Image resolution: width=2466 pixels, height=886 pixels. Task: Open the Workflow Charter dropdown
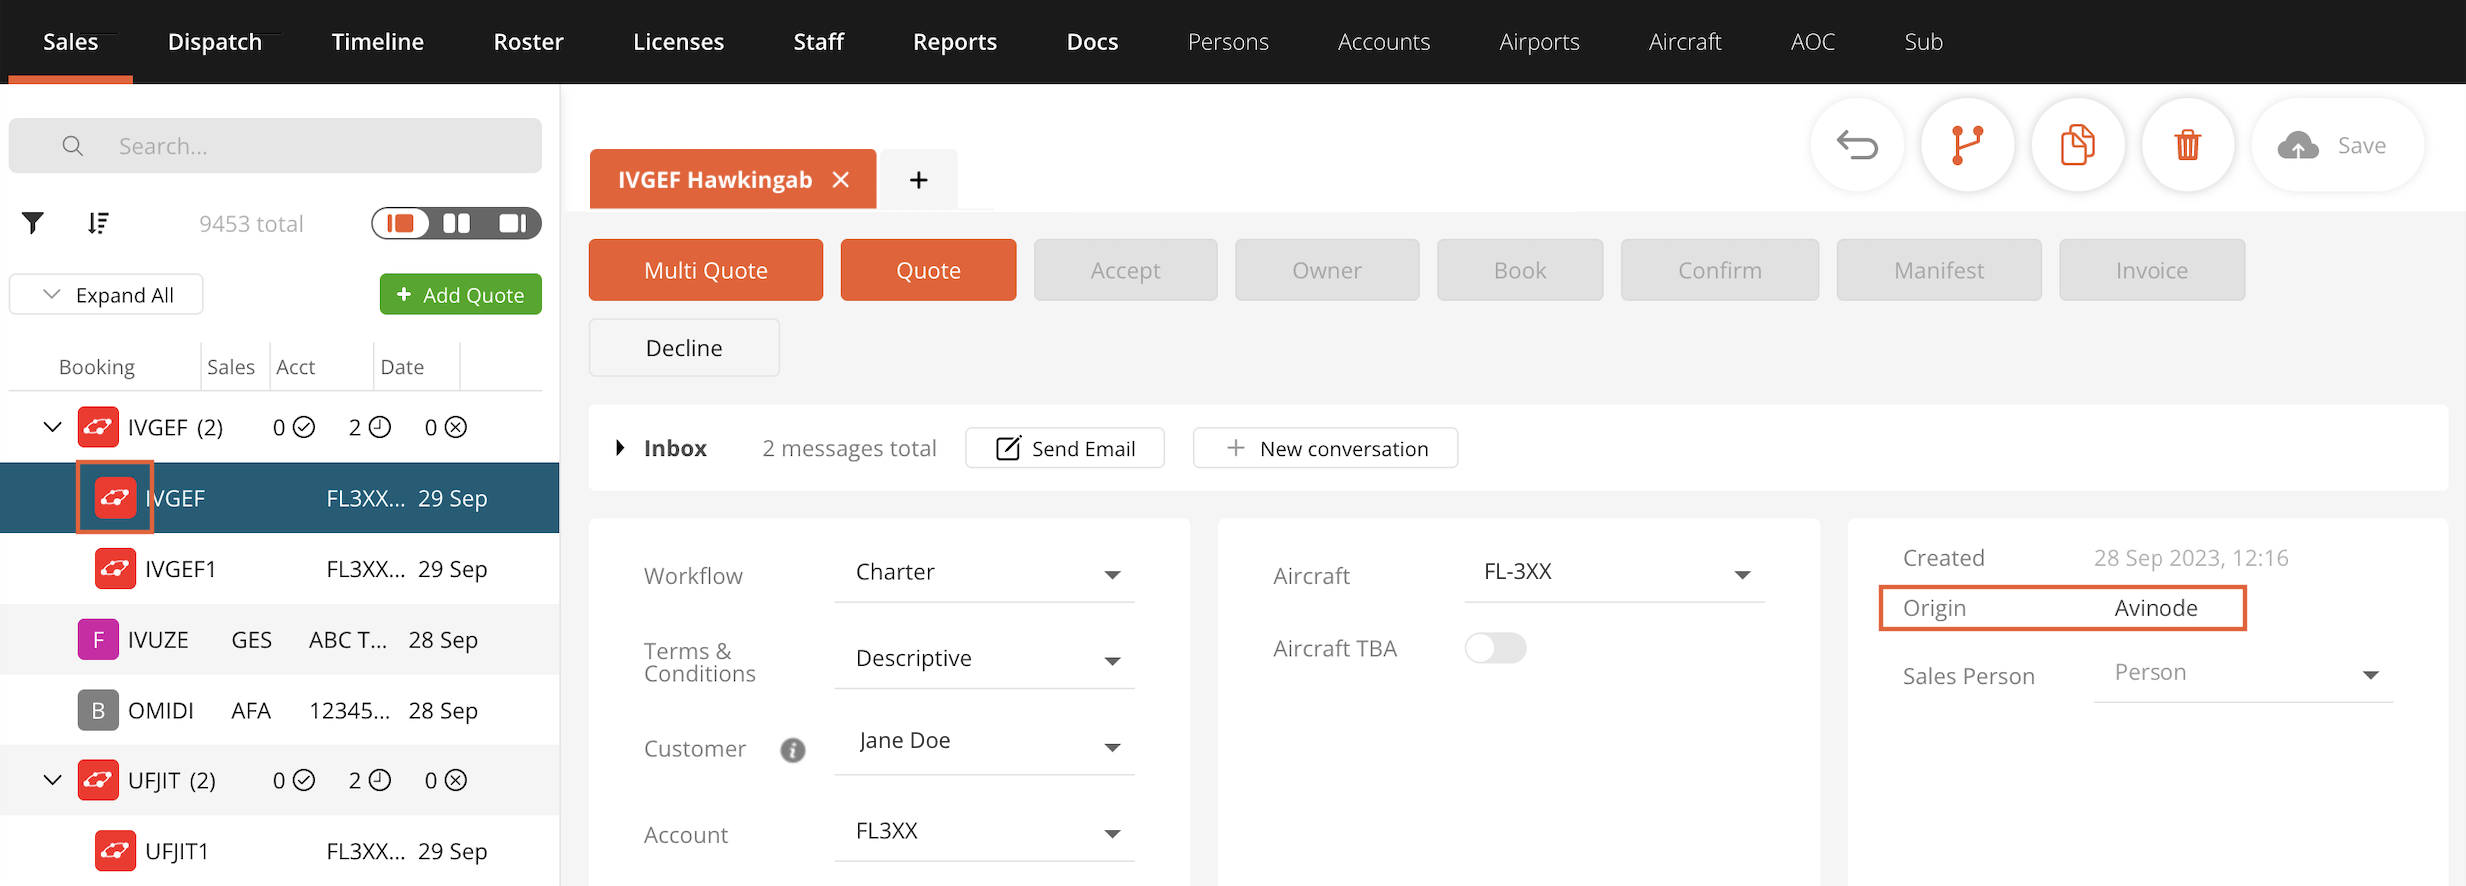[984, 573]
